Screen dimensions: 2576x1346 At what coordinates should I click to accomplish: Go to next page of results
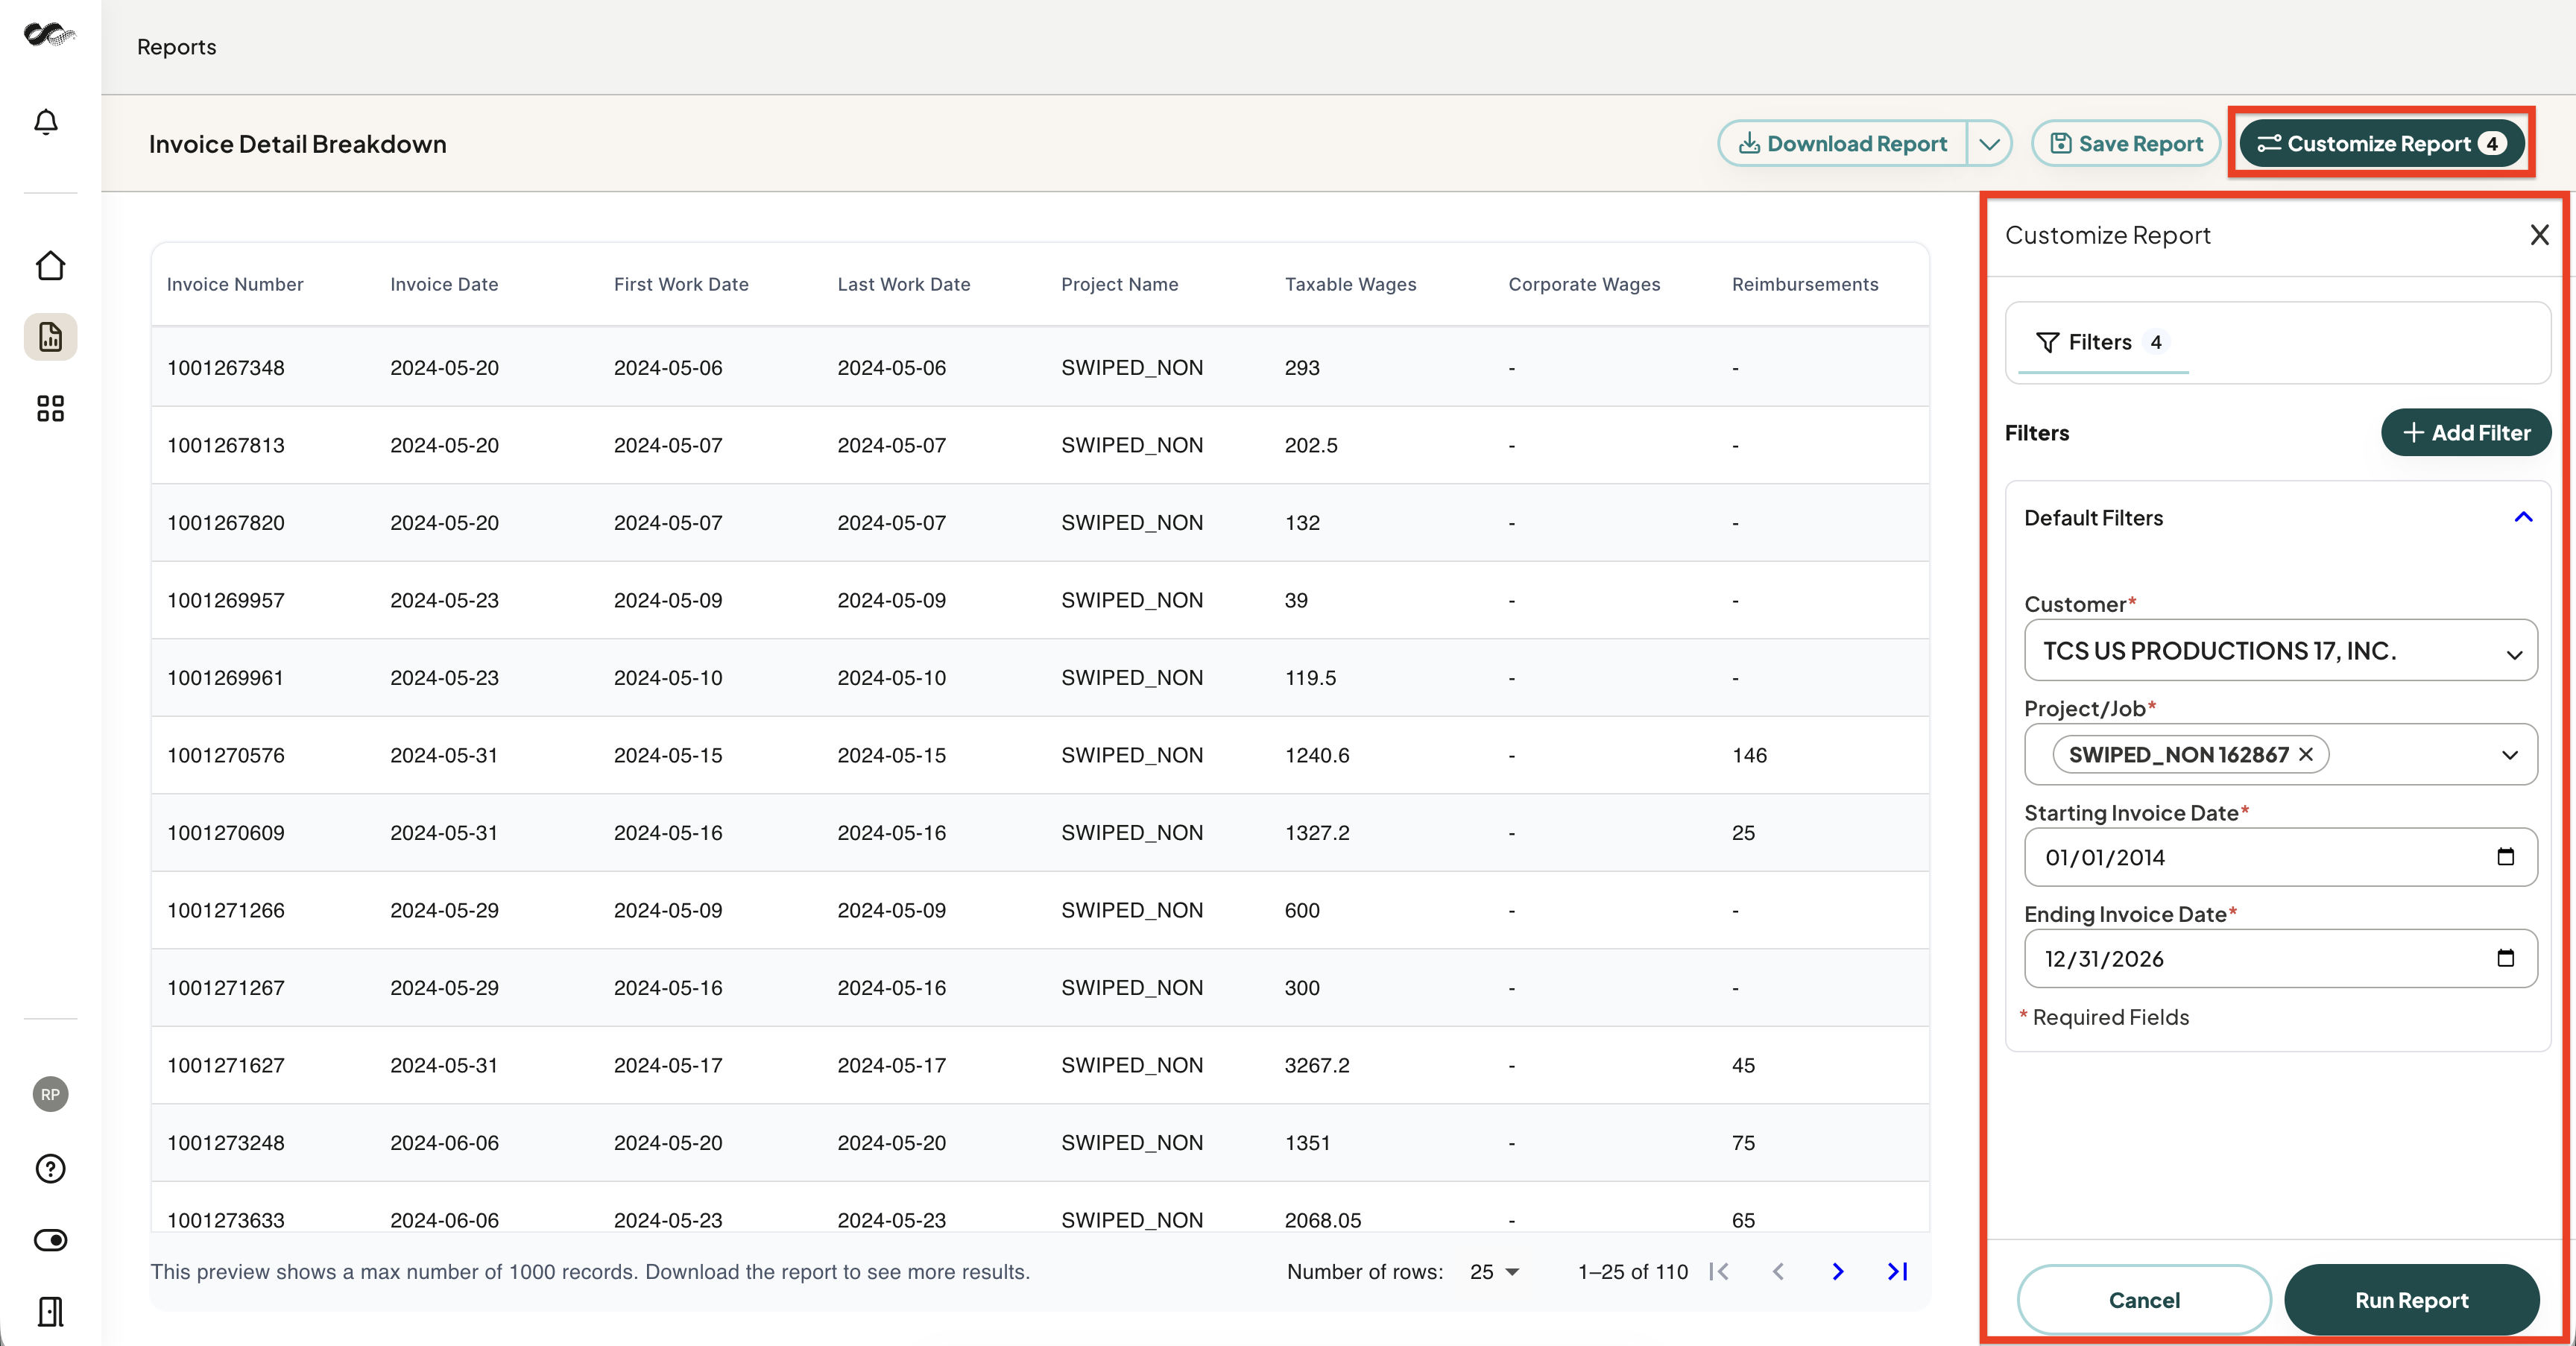pyautogui.click(x=1838, y=1271)
